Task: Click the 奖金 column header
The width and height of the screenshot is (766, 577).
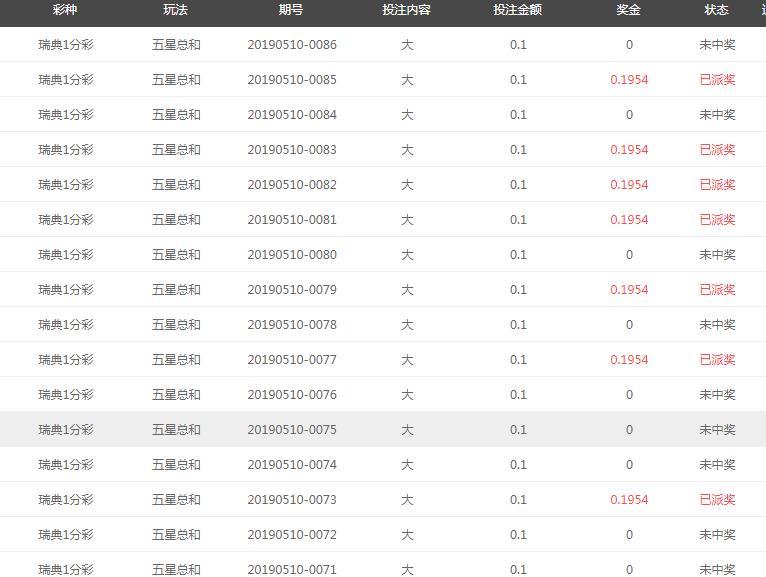Action: (628, 10)
